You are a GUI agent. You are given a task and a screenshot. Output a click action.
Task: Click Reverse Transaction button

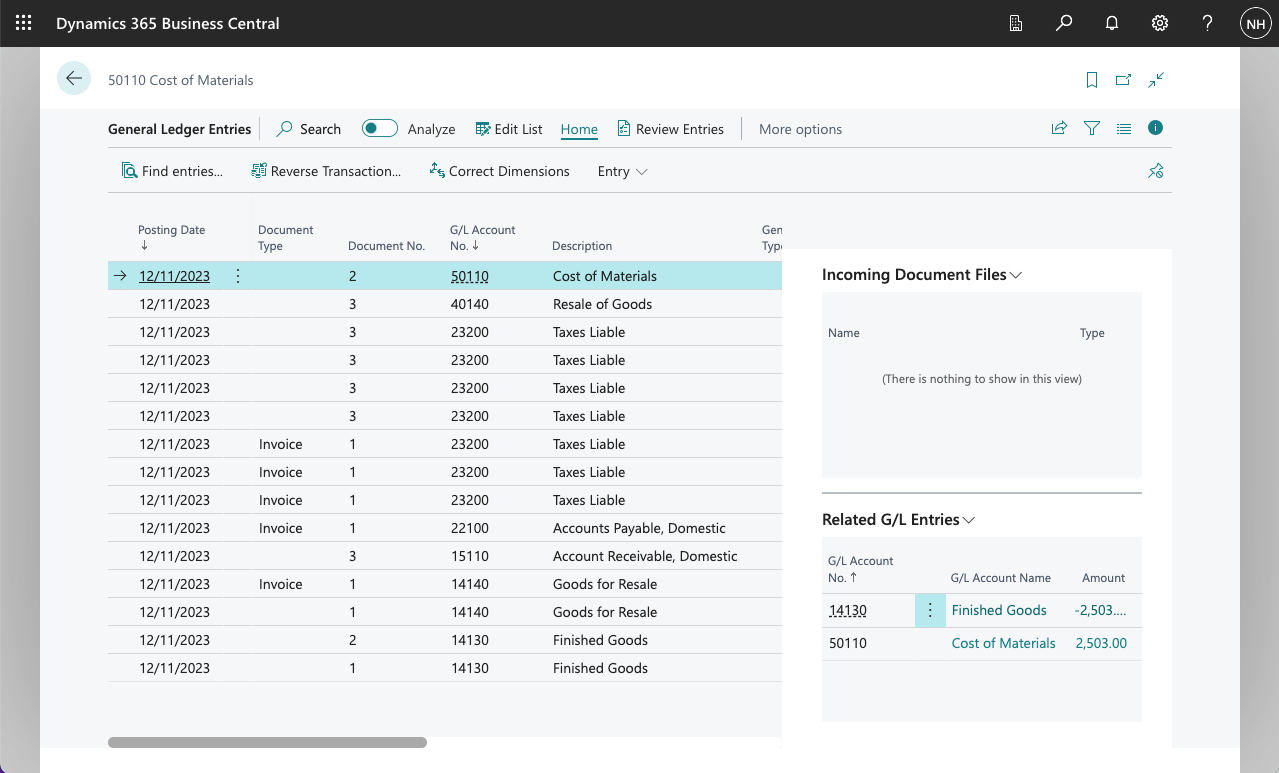(x=326, y=171)
